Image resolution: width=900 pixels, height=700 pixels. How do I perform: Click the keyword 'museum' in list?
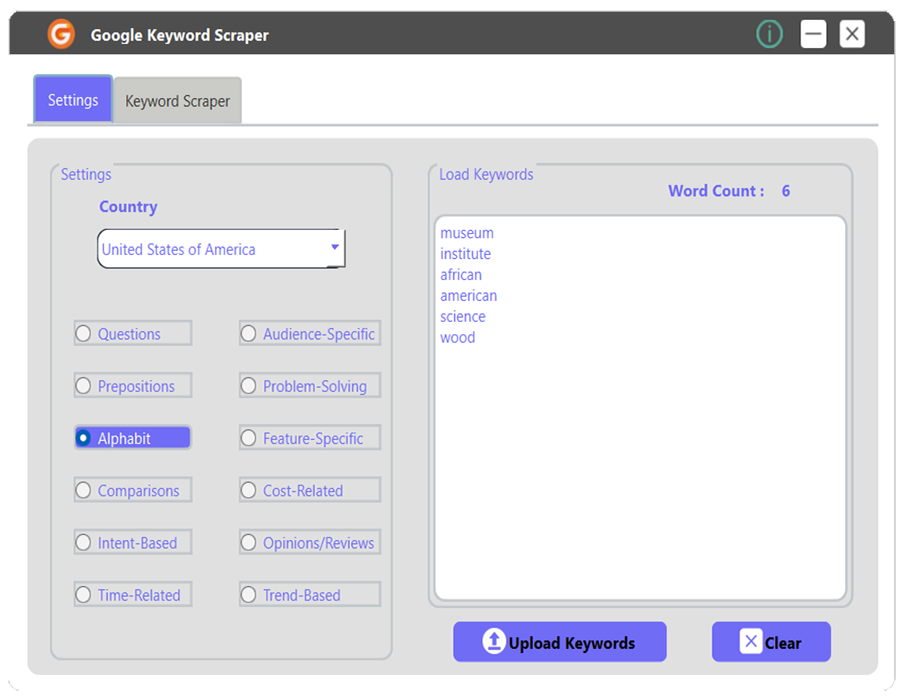pyautogui.click(x=467, y=233)
